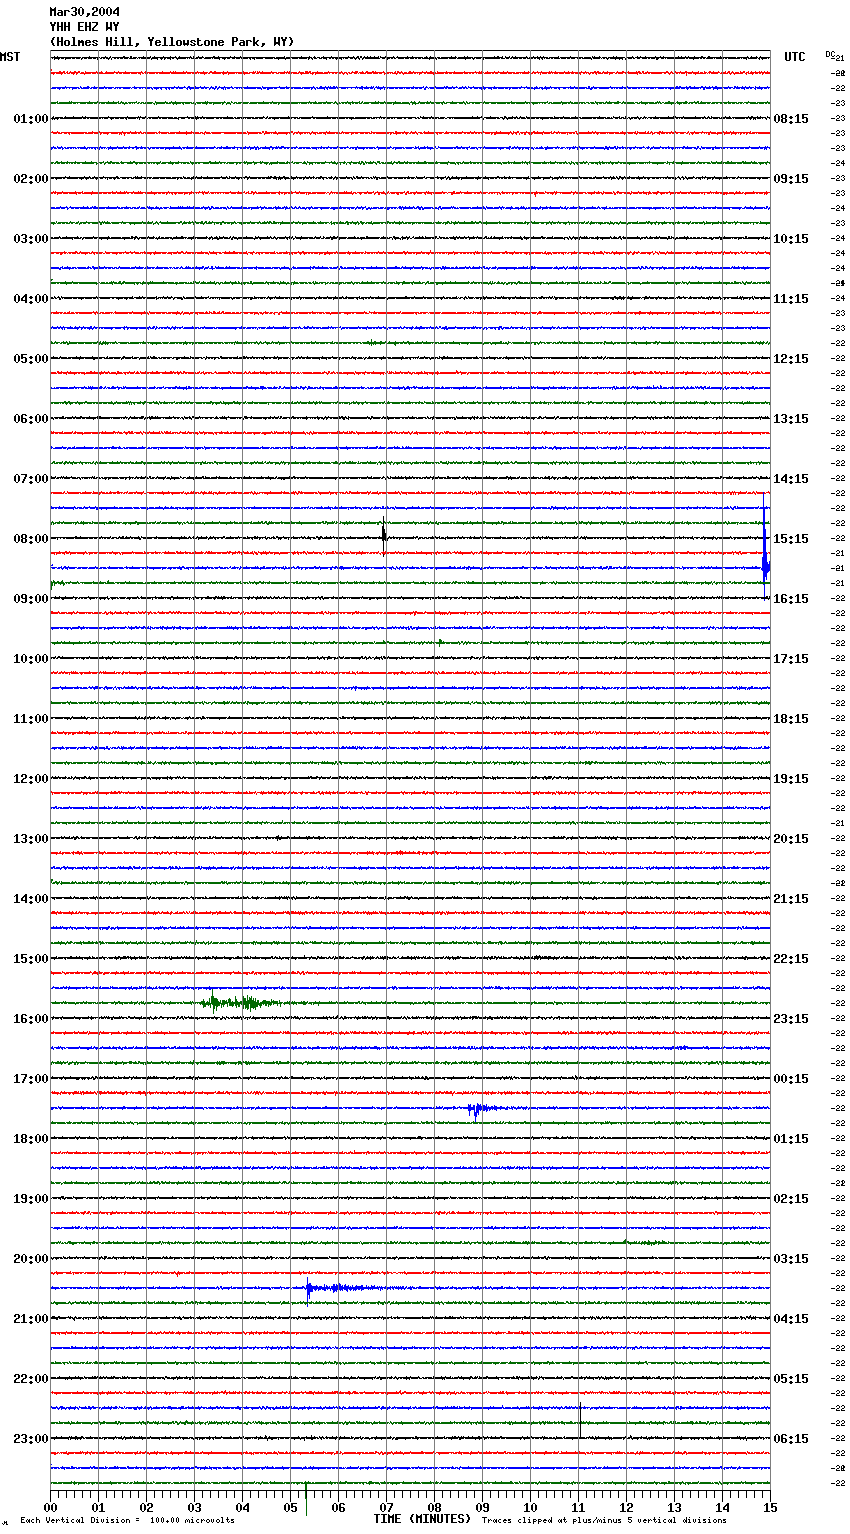Click the '00' minute axis tick label
The width and height of the screenshot is (850, 1534).
(x=50, y=1507)
